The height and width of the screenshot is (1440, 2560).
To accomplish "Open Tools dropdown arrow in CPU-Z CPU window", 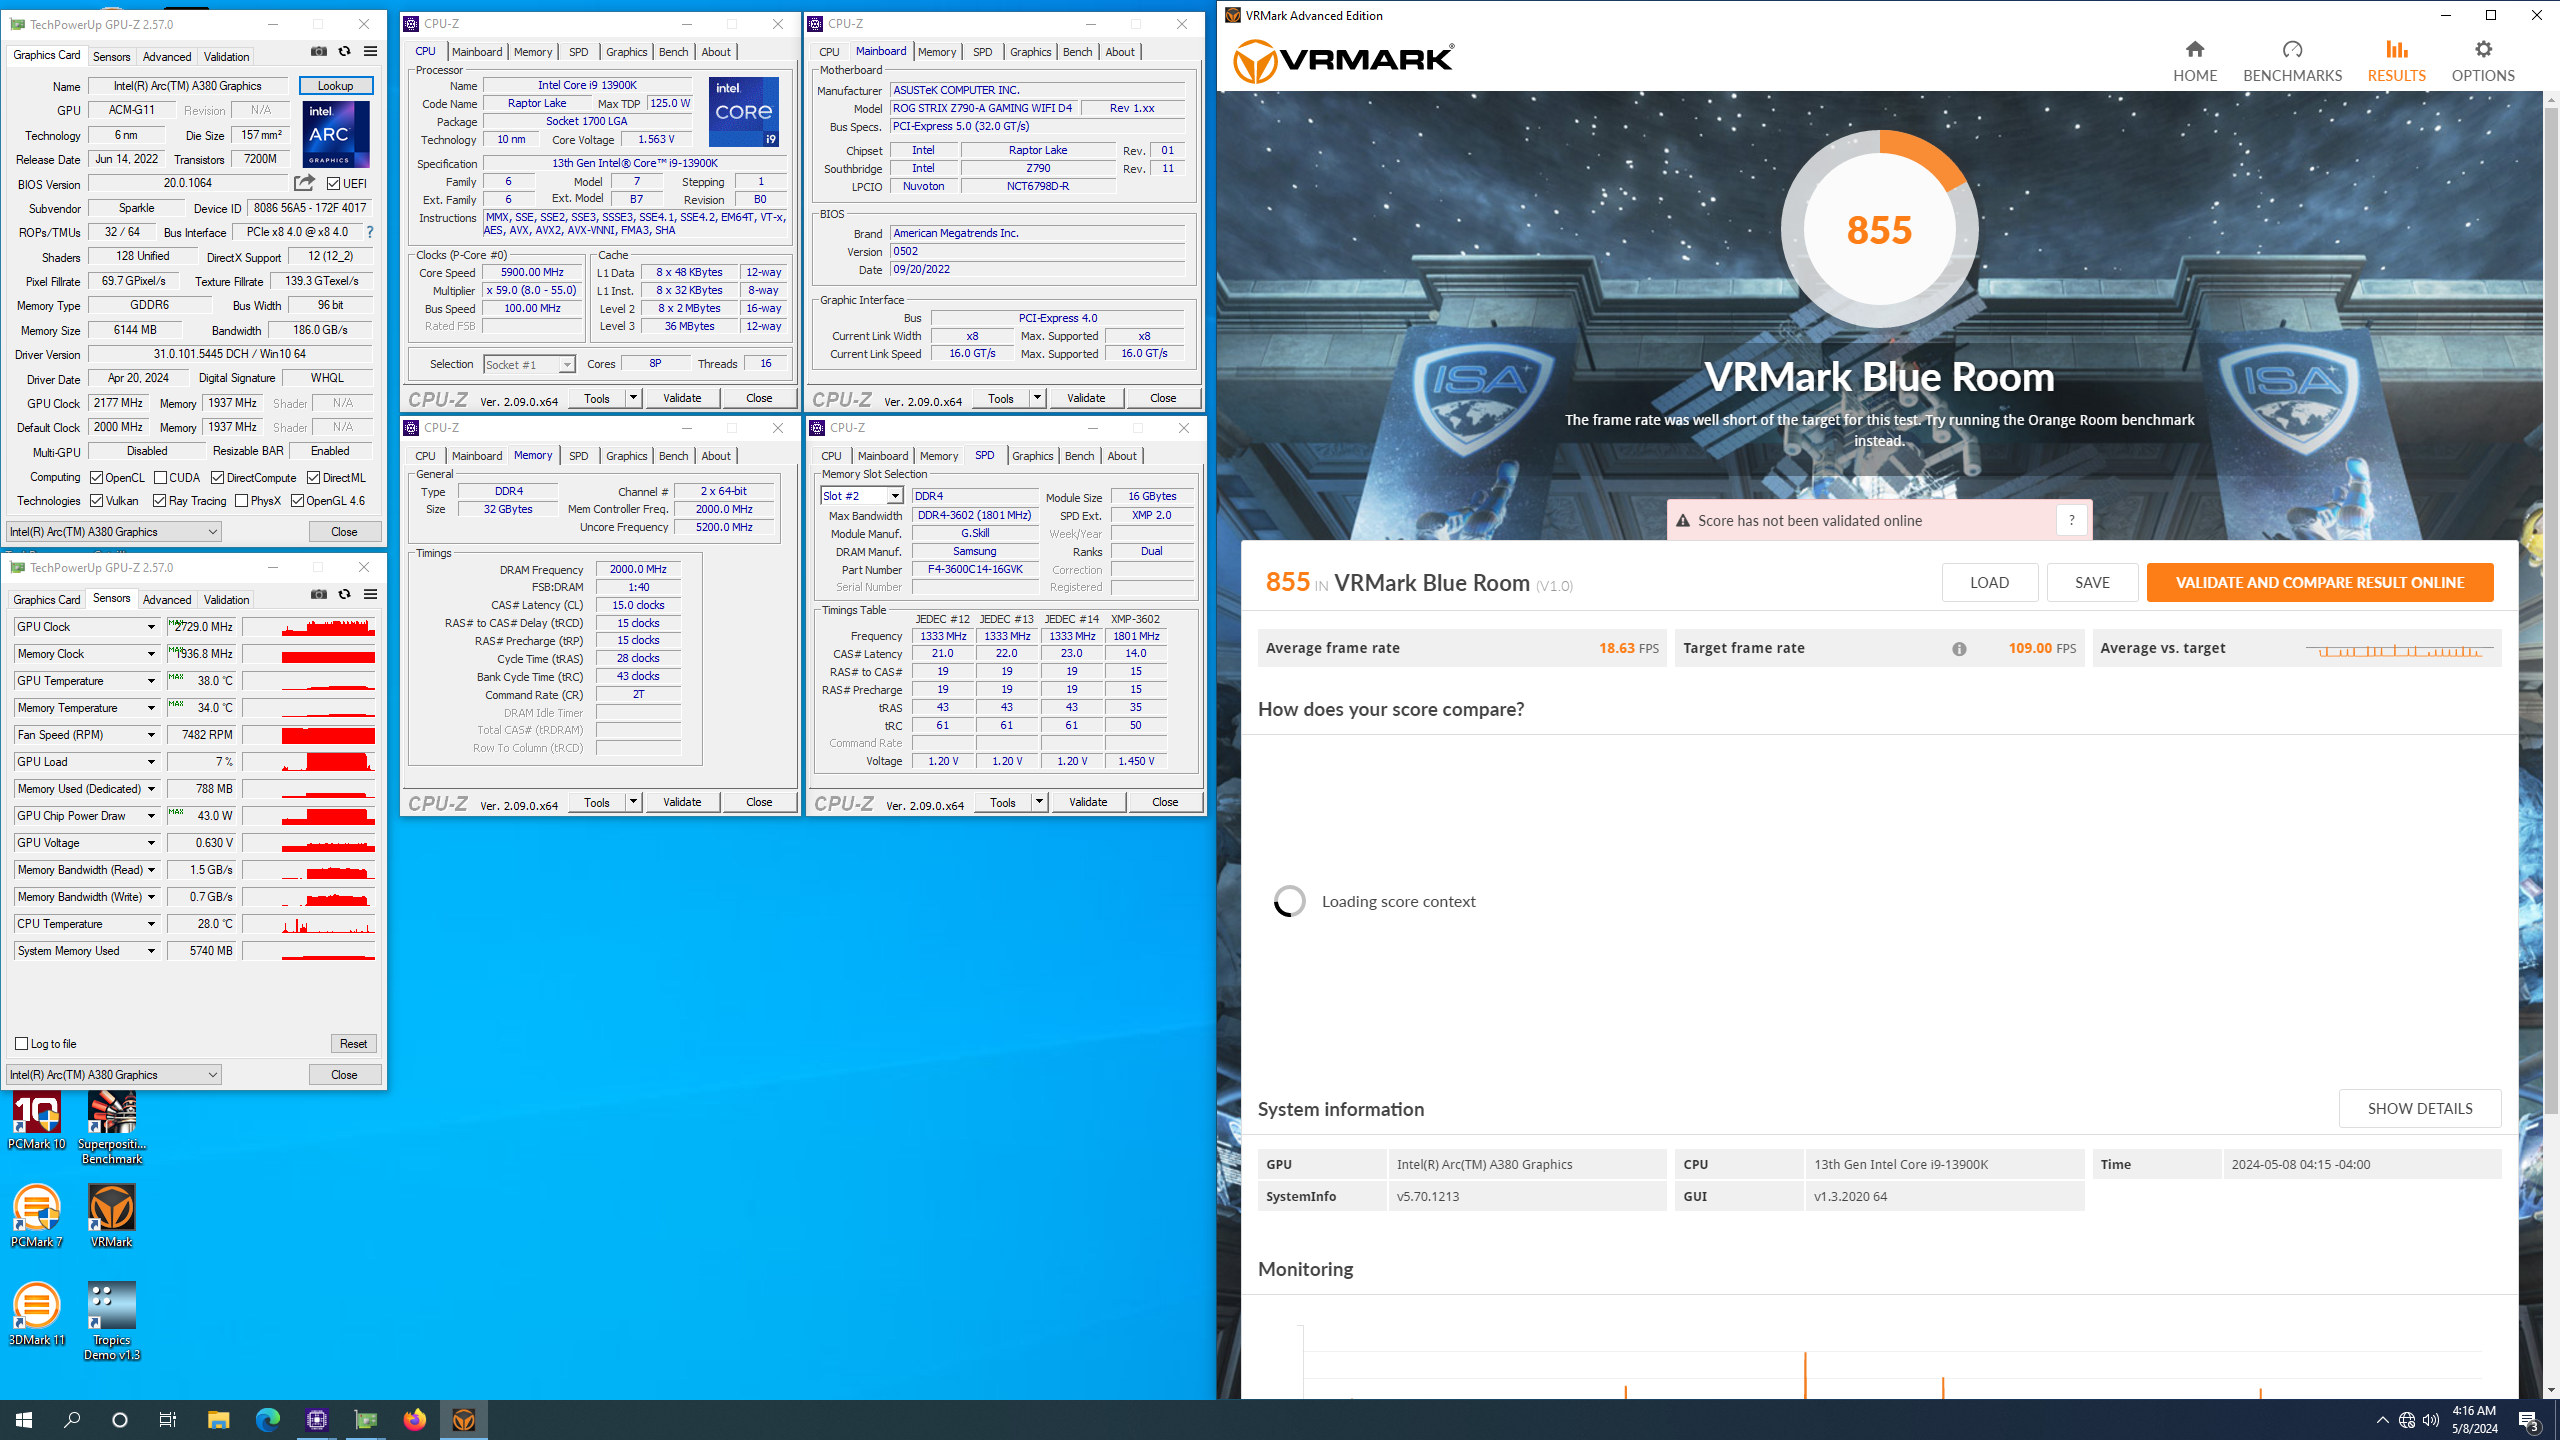I will tap(633, 398).
